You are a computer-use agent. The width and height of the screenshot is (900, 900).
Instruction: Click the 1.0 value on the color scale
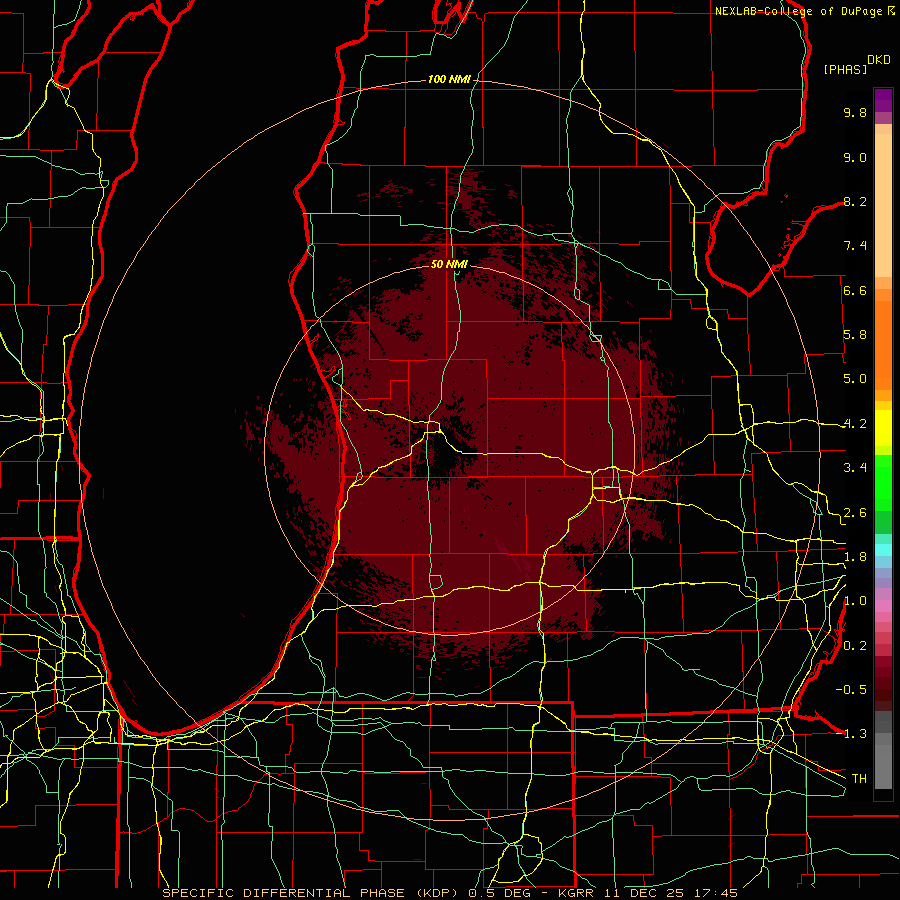[x=855, y=601]
